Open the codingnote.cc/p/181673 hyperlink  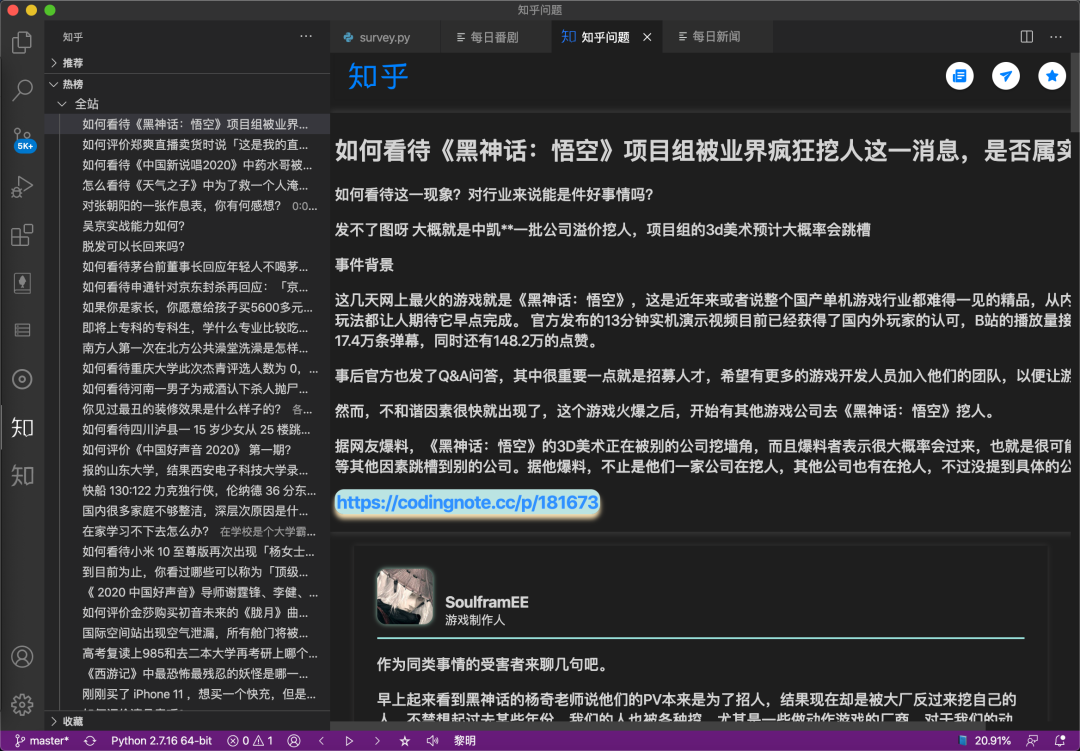click(466, 503)
